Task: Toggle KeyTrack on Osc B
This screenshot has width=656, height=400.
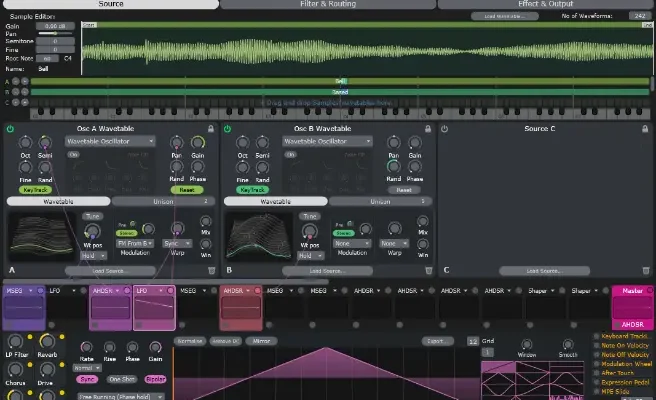Action: click(252, 189)
